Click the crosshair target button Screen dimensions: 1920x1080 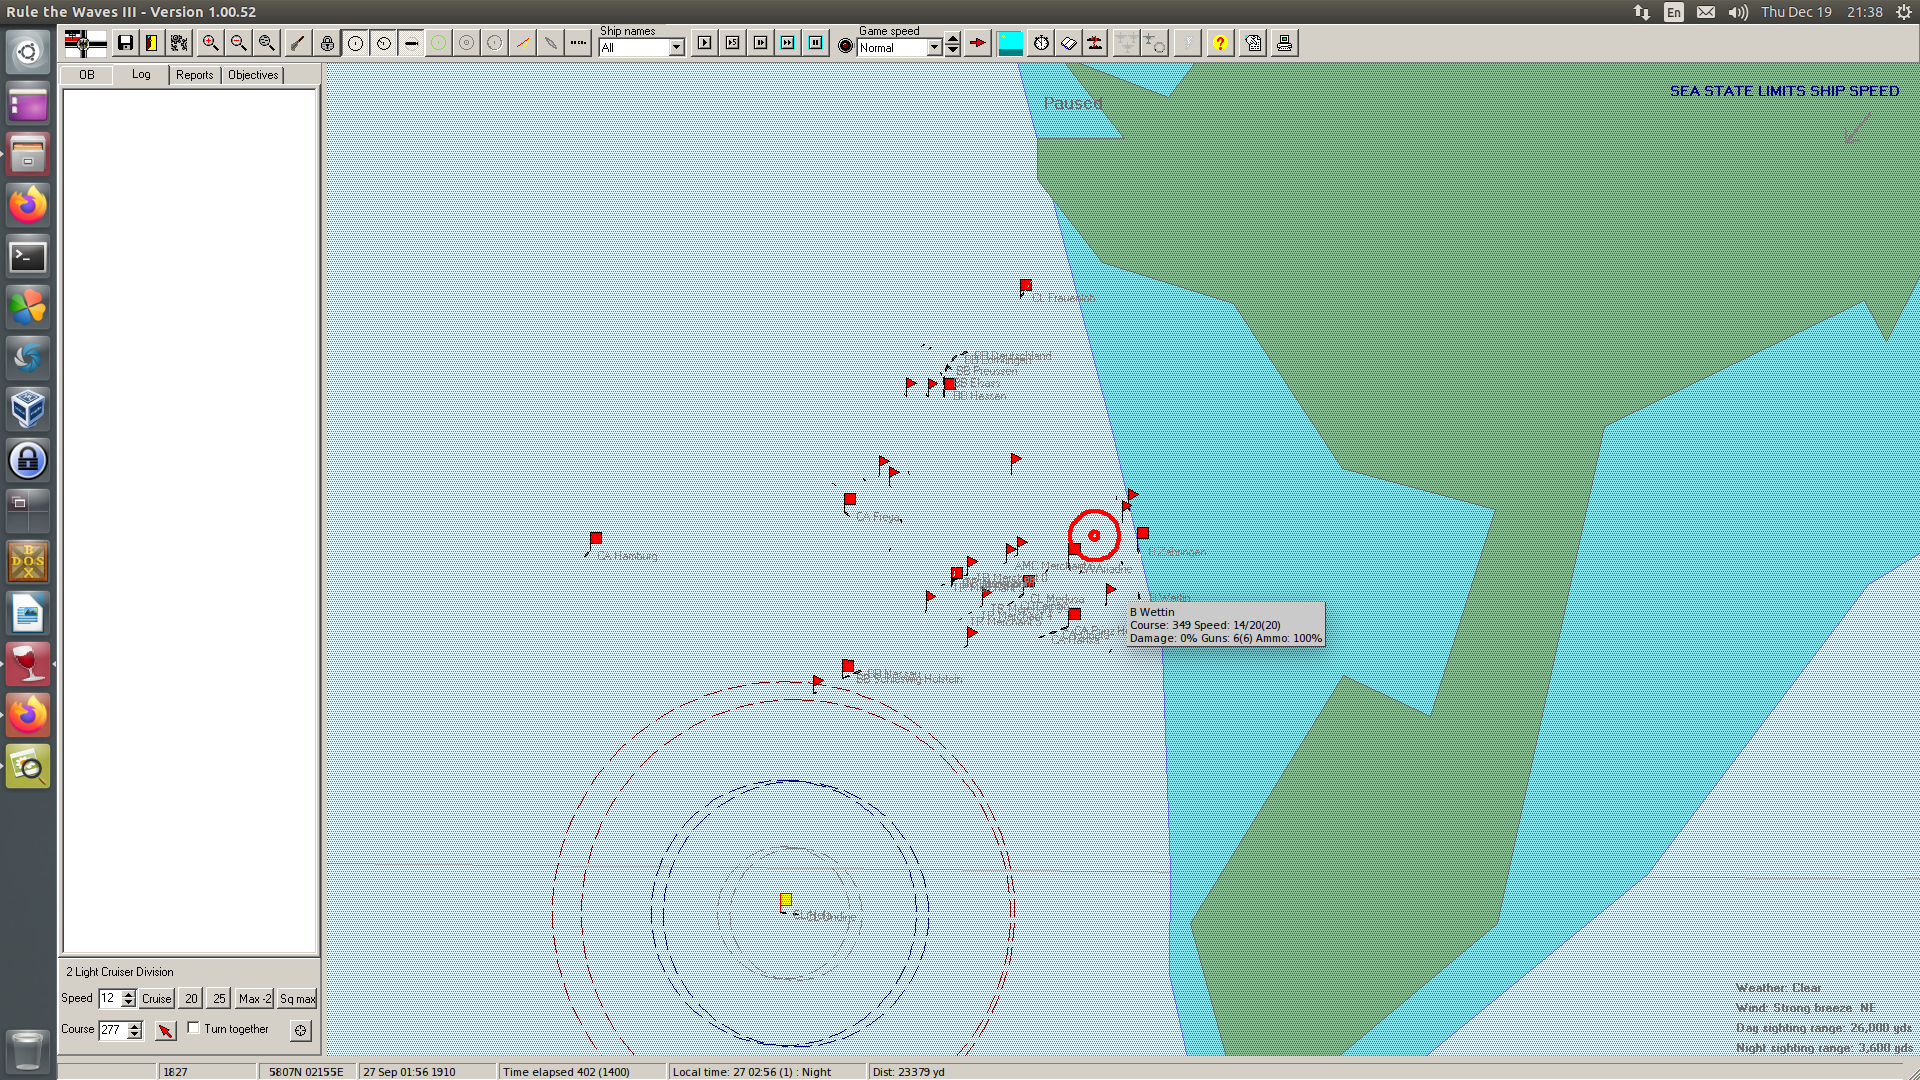coord(300,1030)
